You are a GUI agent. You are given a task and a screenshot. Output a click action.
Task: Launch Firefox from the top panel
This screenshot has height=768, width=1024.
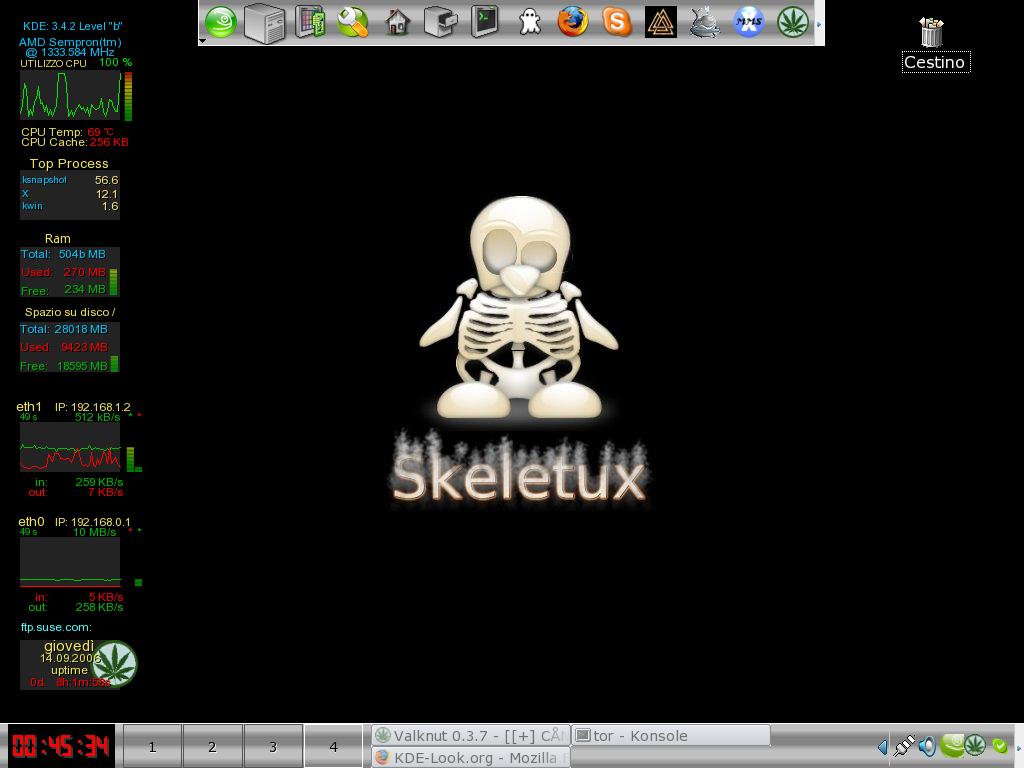(x=573, y=22)
